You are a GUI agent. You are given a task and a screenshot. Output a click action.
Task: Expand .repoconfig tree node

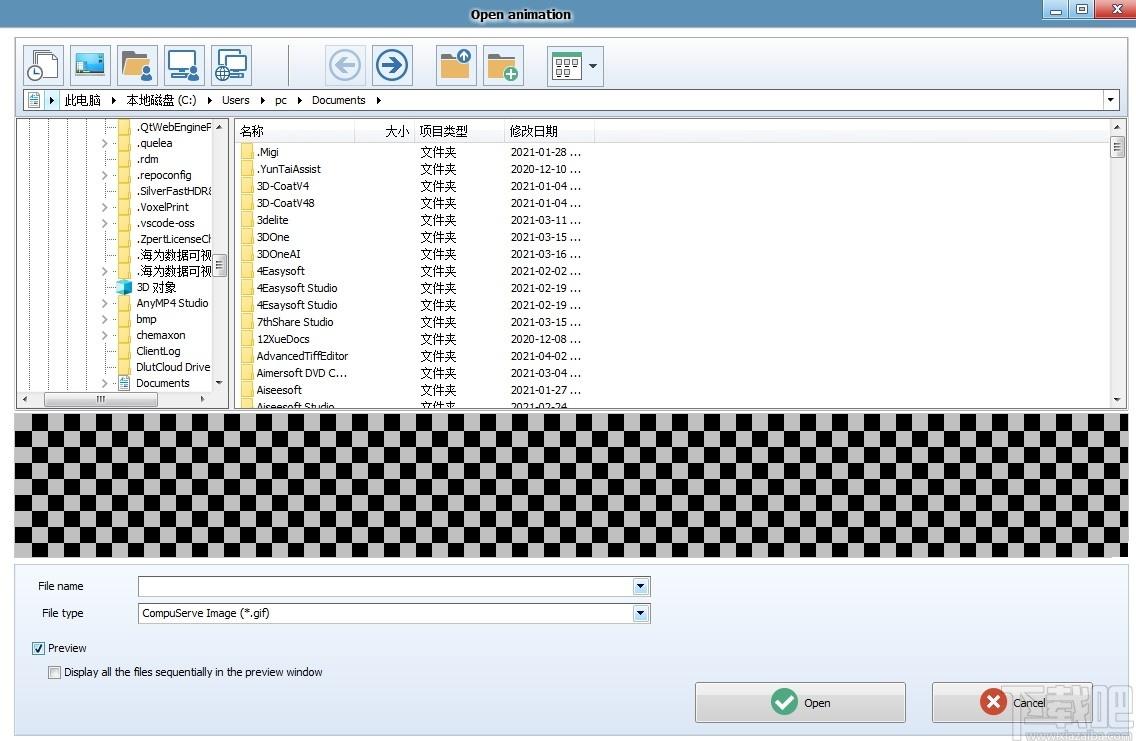[104, 175]
